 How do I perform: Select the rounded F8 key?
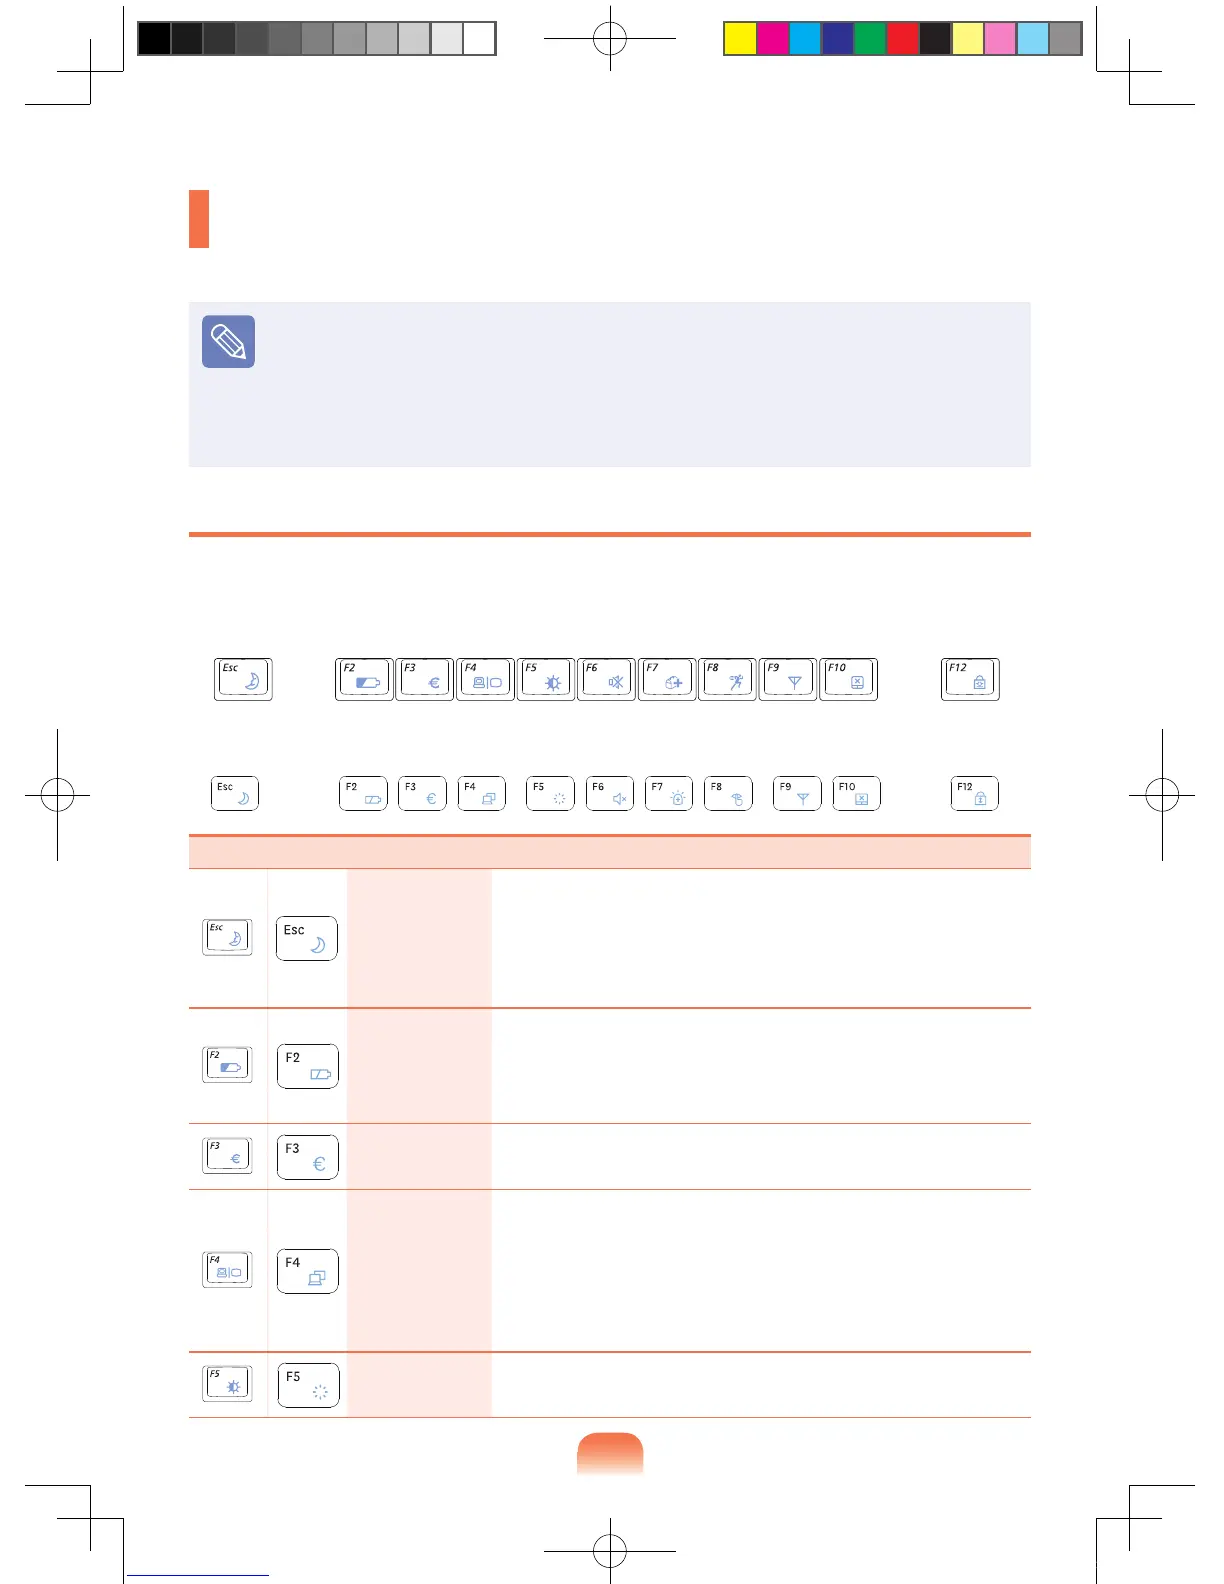point(728,793)
